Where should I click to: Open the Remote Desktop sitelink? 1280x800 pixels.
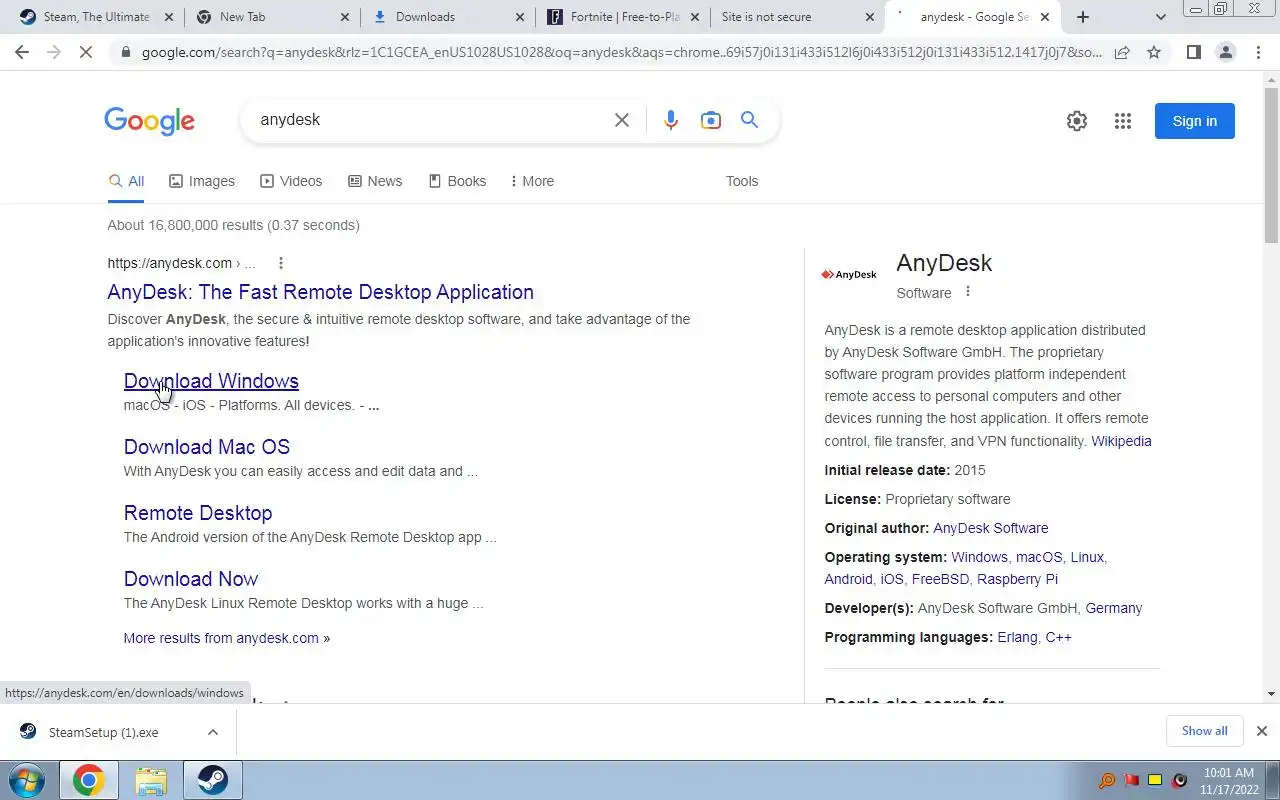pyautogui.click(x=198, y=513)
